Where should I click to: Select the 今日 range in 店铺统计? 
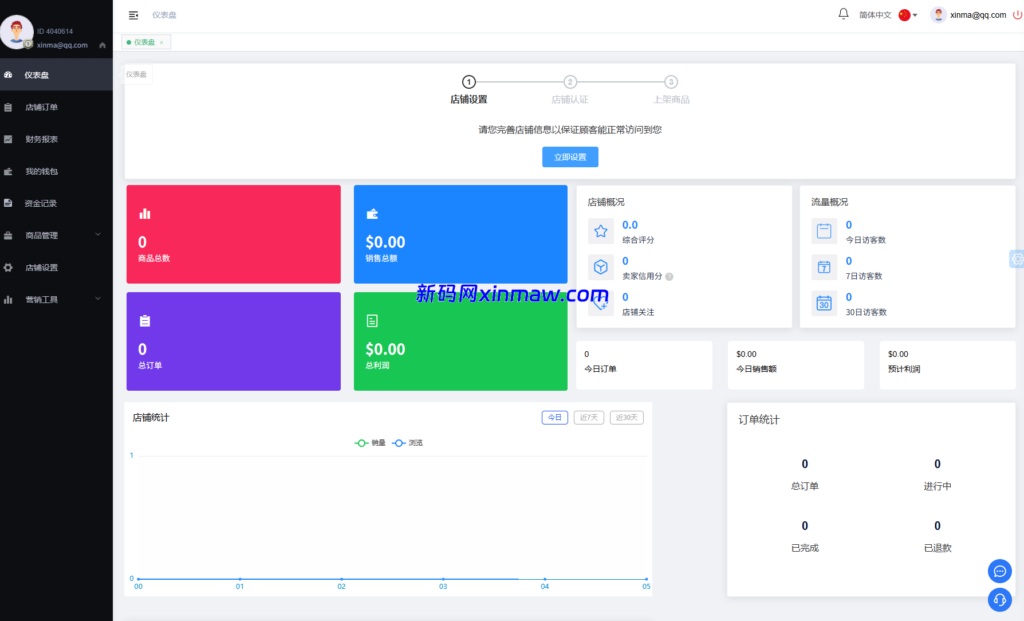click(x=554, y=417)
